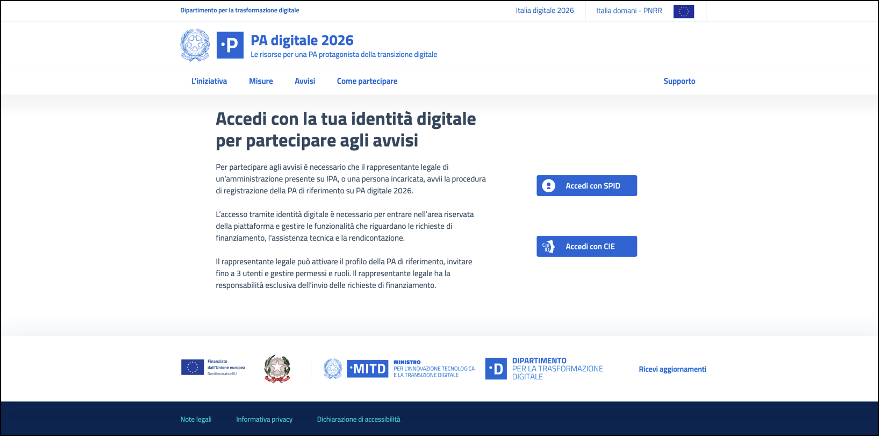Image resolution: width=879 pixels, height=436 pixels.
Task: Go to the Misure section
Action: (x=261, y=81)
